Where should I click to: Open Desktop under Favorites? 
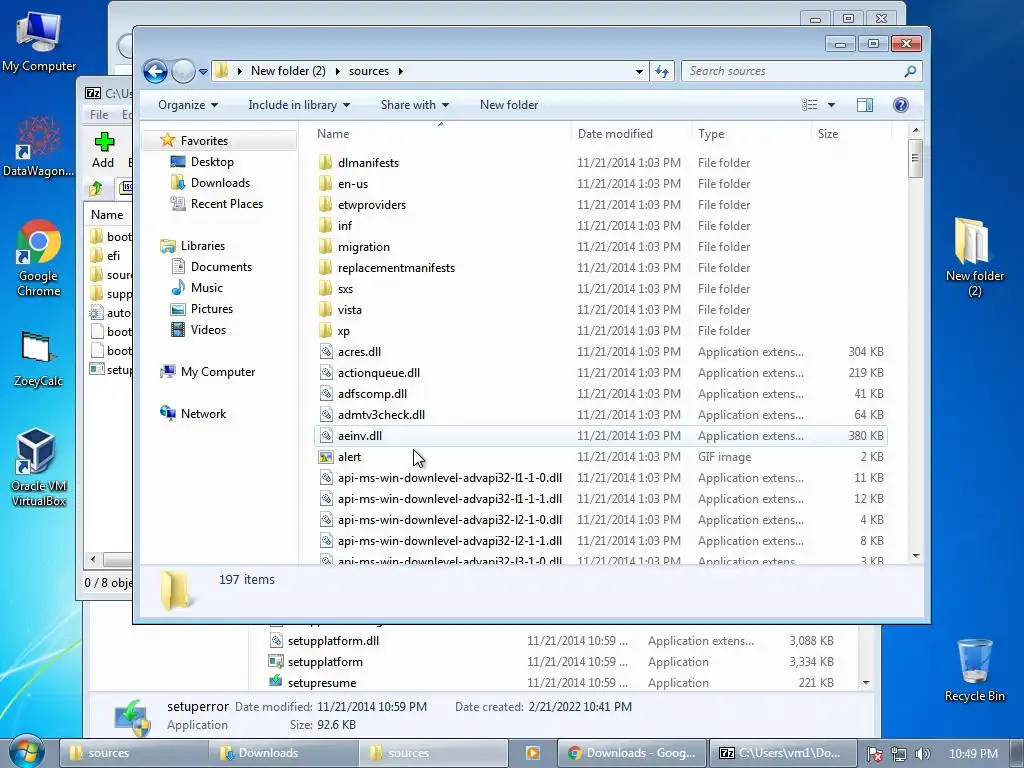pyautogui.click(x=212, y=161)
